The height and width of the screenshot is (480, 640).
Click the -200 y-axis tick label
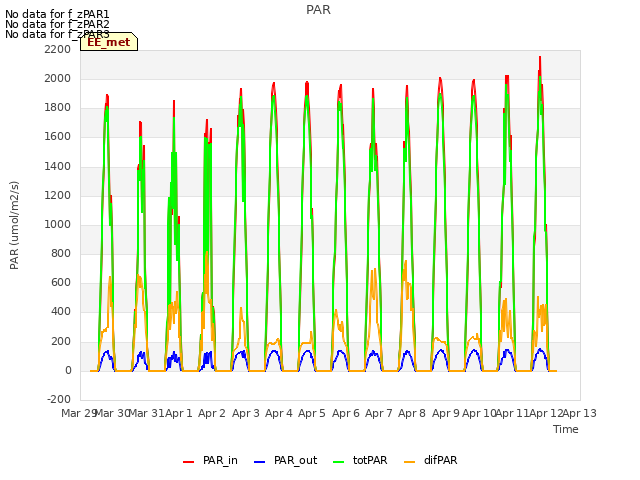tap(59, 399)
